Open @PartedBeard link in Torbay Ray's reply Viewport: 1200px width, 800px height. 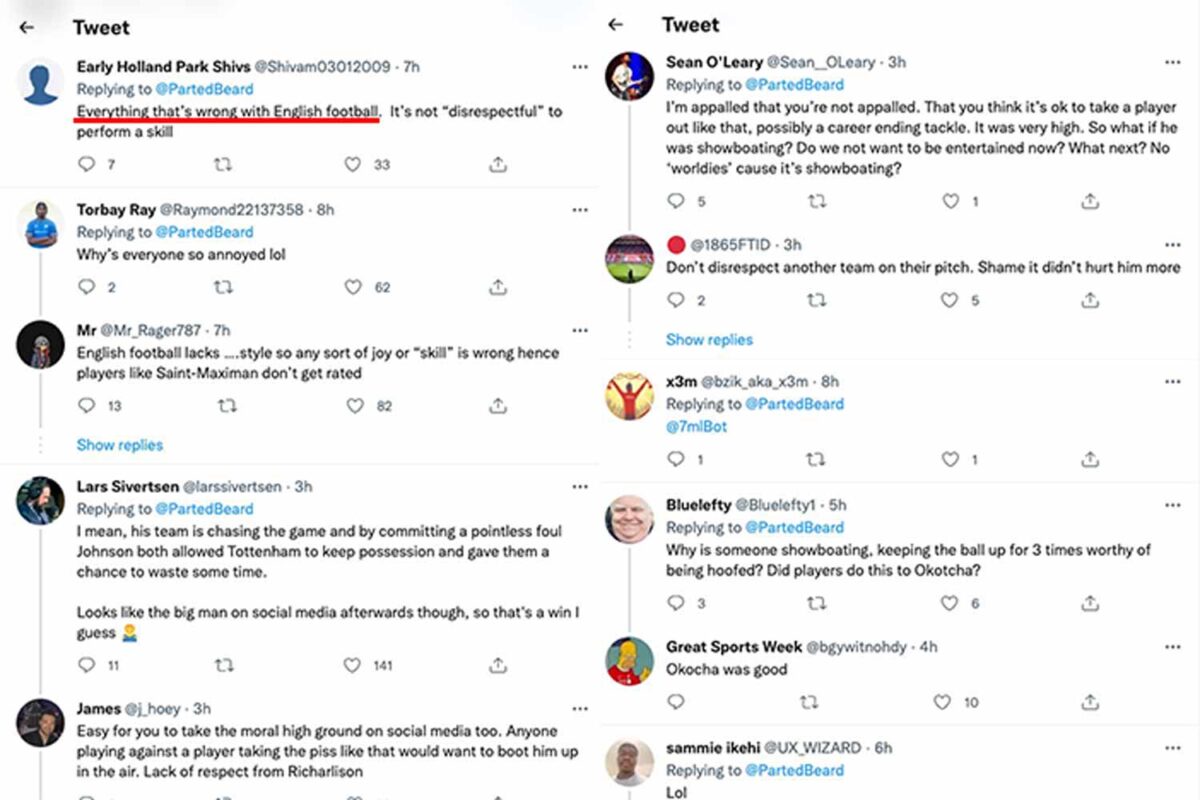coord(209,232)
